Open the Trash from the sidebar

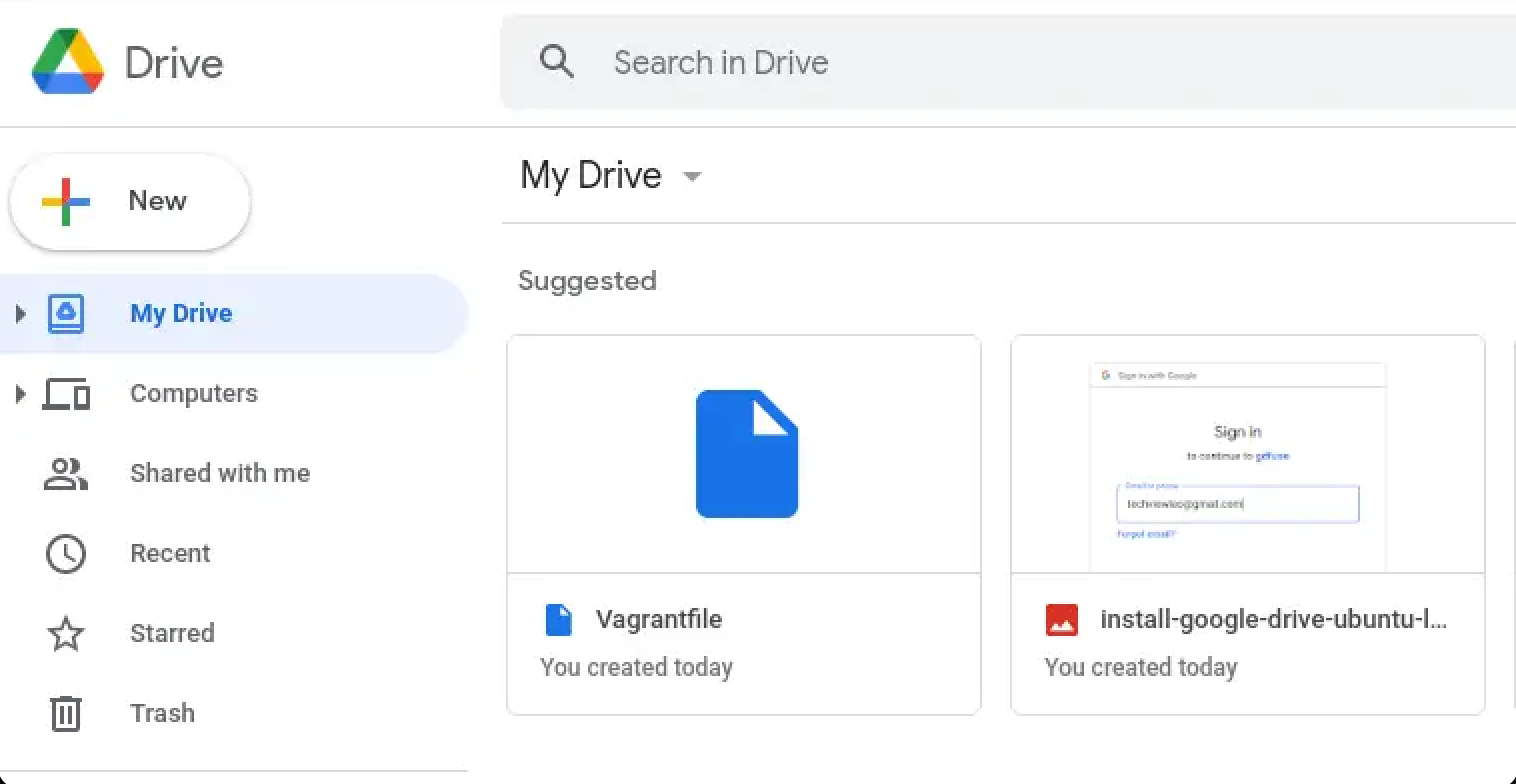click(162, 713)
